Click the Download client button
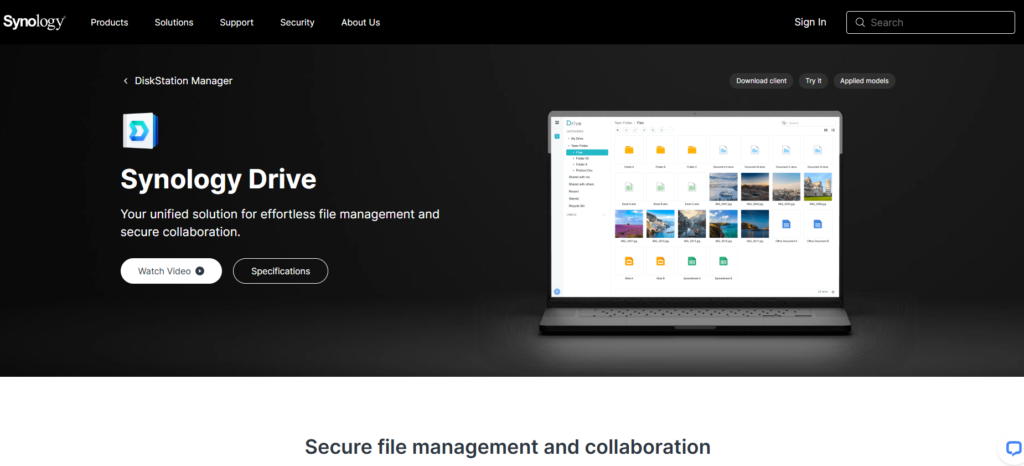This screenshot has width=1024, height=466. coord(761,81)
